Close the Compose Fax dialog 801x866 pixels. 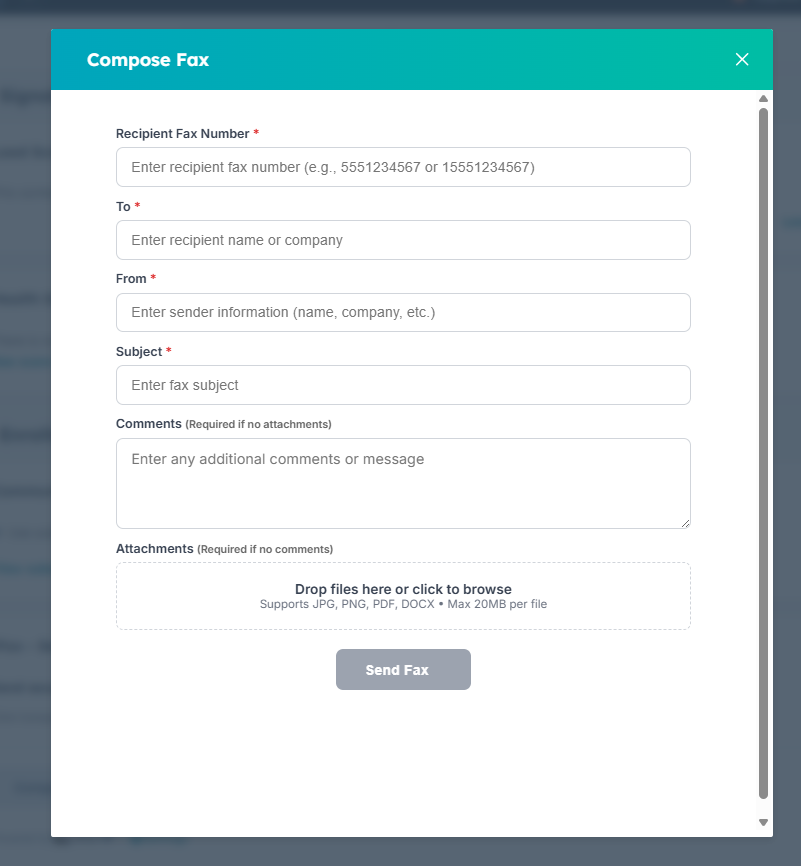pyautogui.click(x=742, y=60)
